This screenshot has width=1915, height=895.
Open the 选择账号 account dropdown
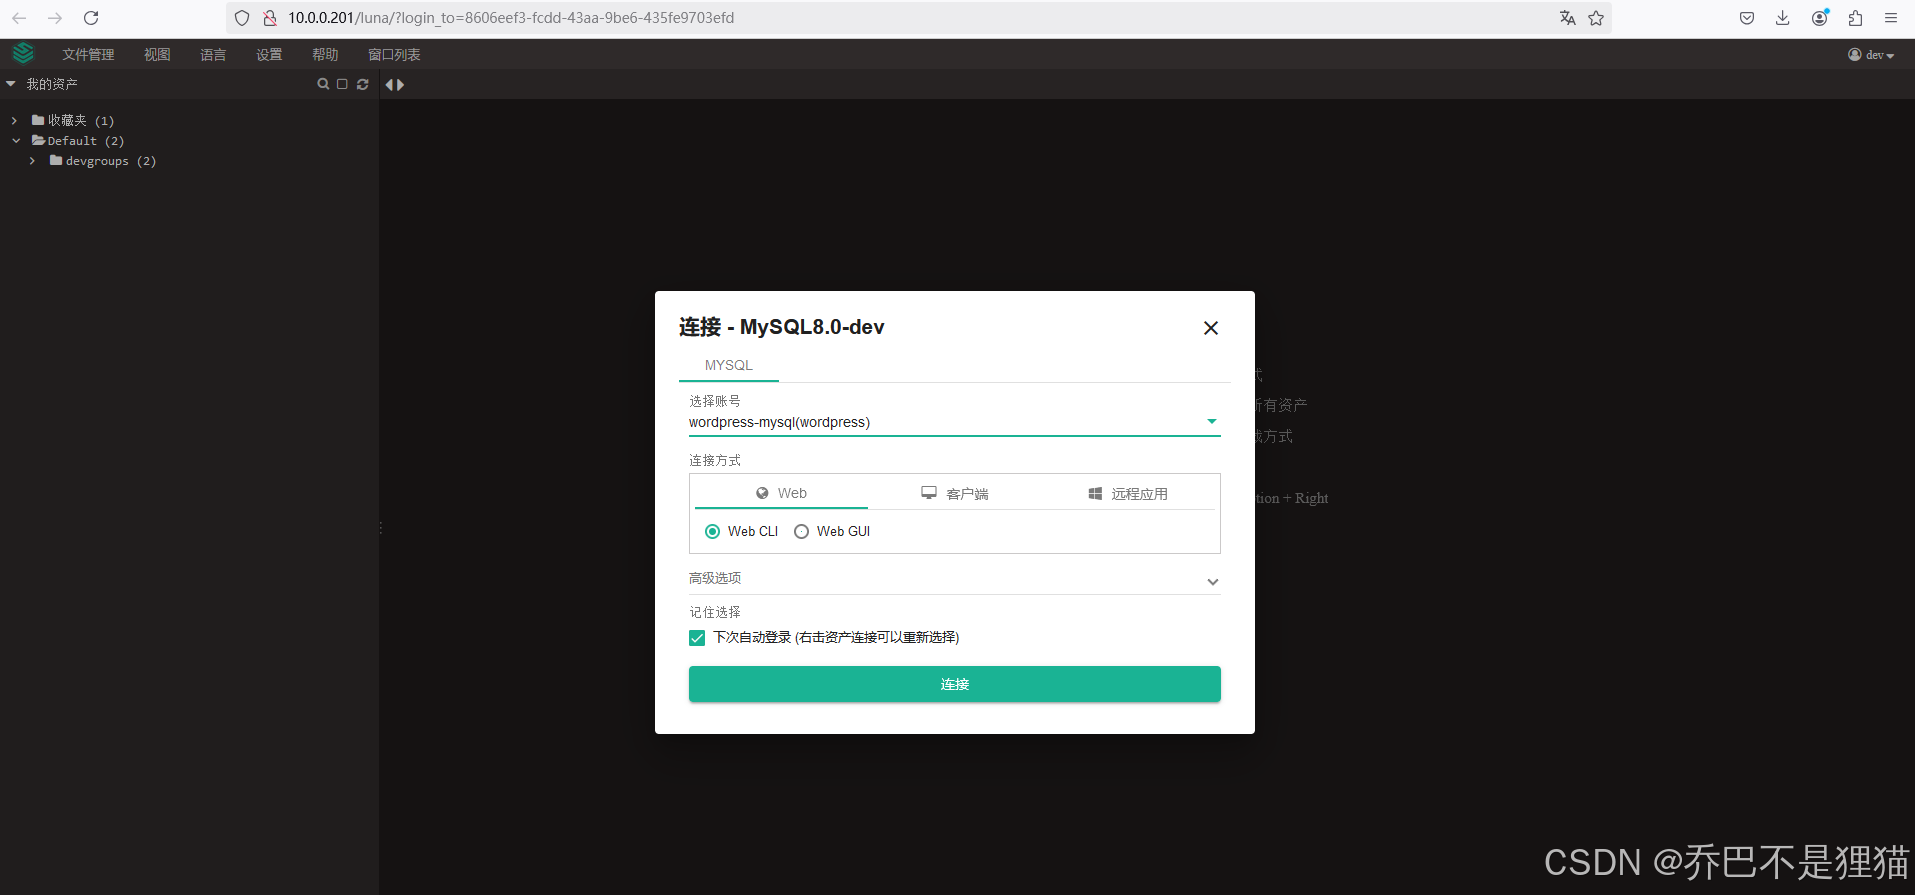click(954, 422)
